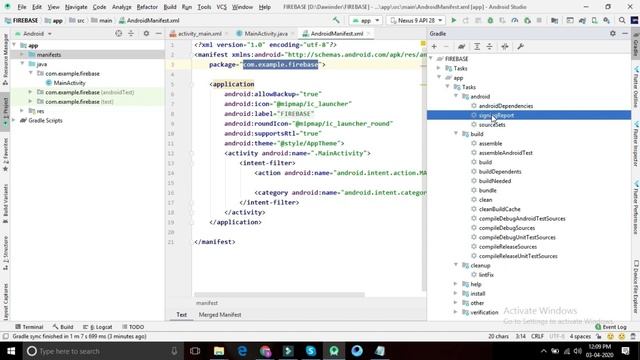Open the Android project view dropdown
This screenshot has height=360, width=640.
point(33,33)
